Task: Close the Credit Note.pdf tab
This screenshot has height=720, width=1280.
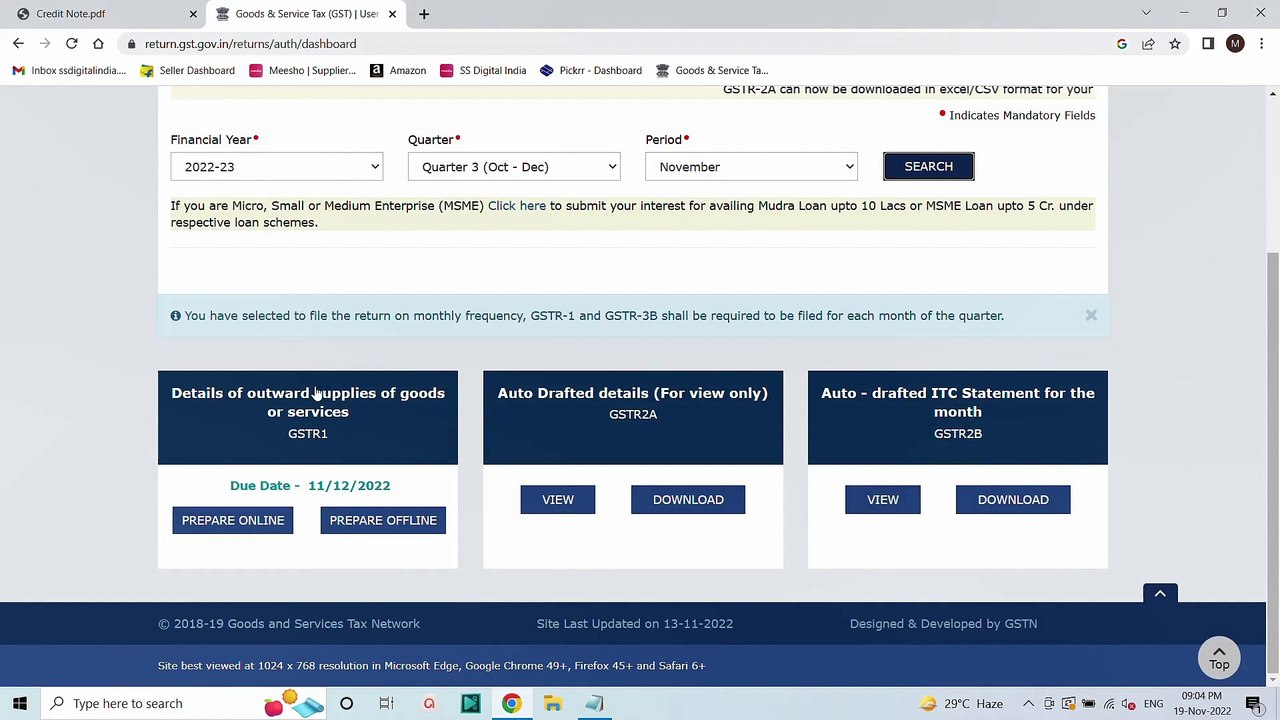Action: coord(193,14)
